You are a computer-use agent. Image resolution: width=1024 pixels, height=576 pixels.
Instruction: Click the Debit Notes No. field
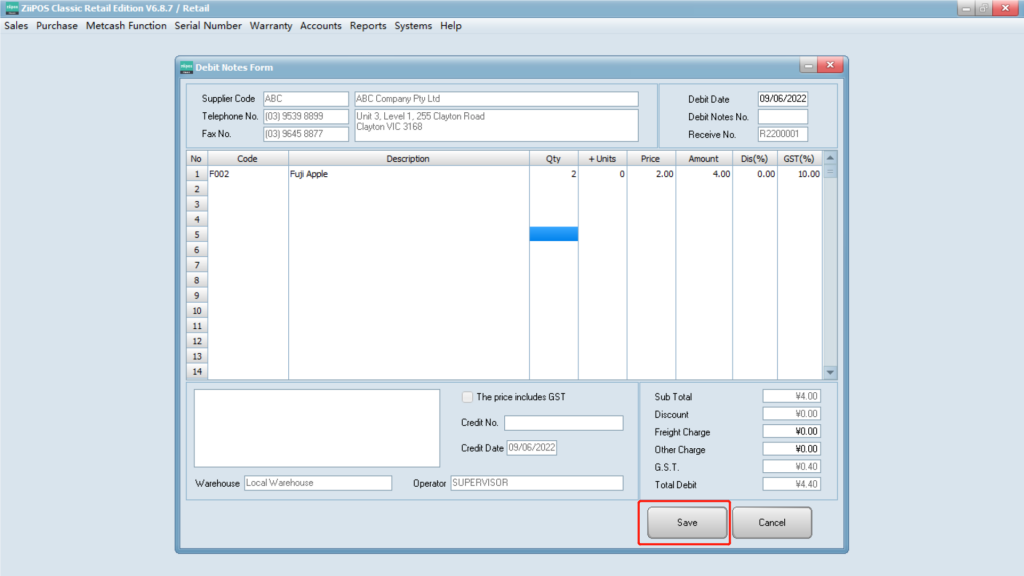tap(782, 117)
